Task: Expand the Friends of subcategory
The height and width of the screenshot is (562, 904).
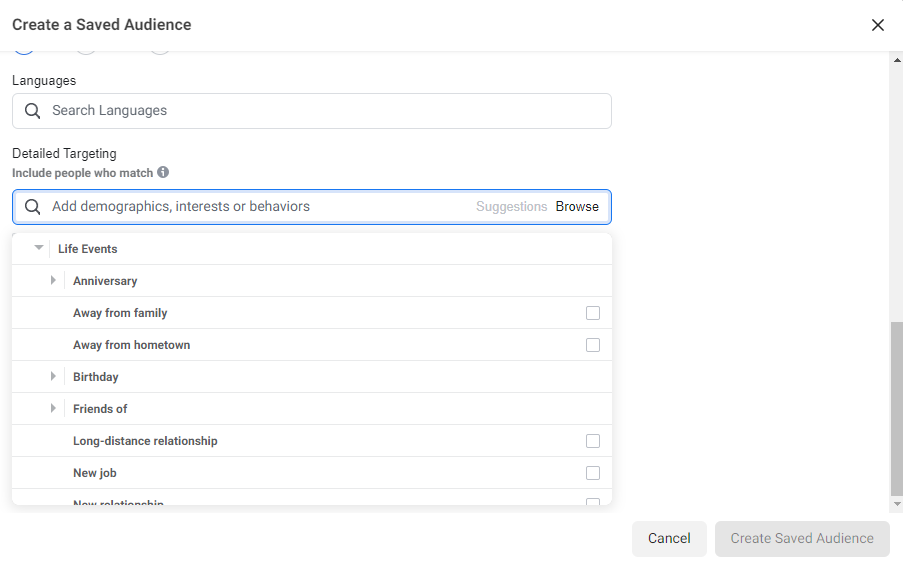Action: [x=54, y=409]
